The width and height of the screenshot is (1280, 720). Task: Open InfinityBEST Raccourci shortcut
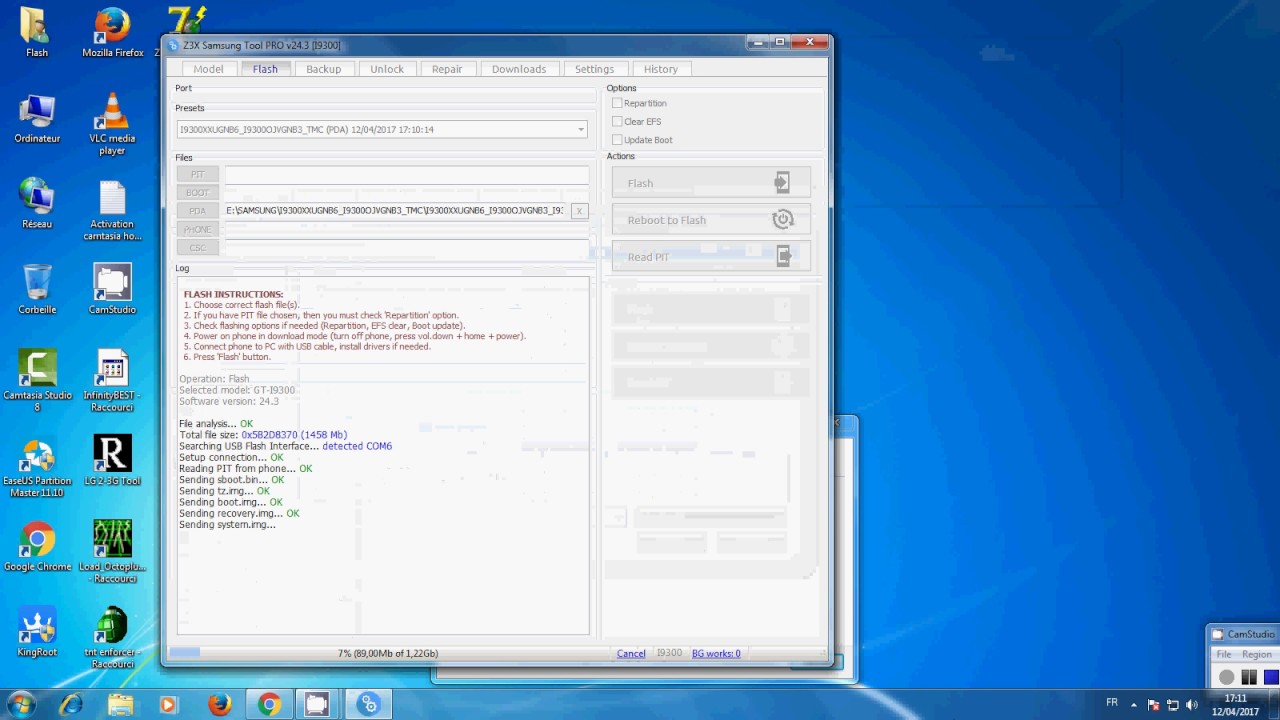[x=112, y=381]
